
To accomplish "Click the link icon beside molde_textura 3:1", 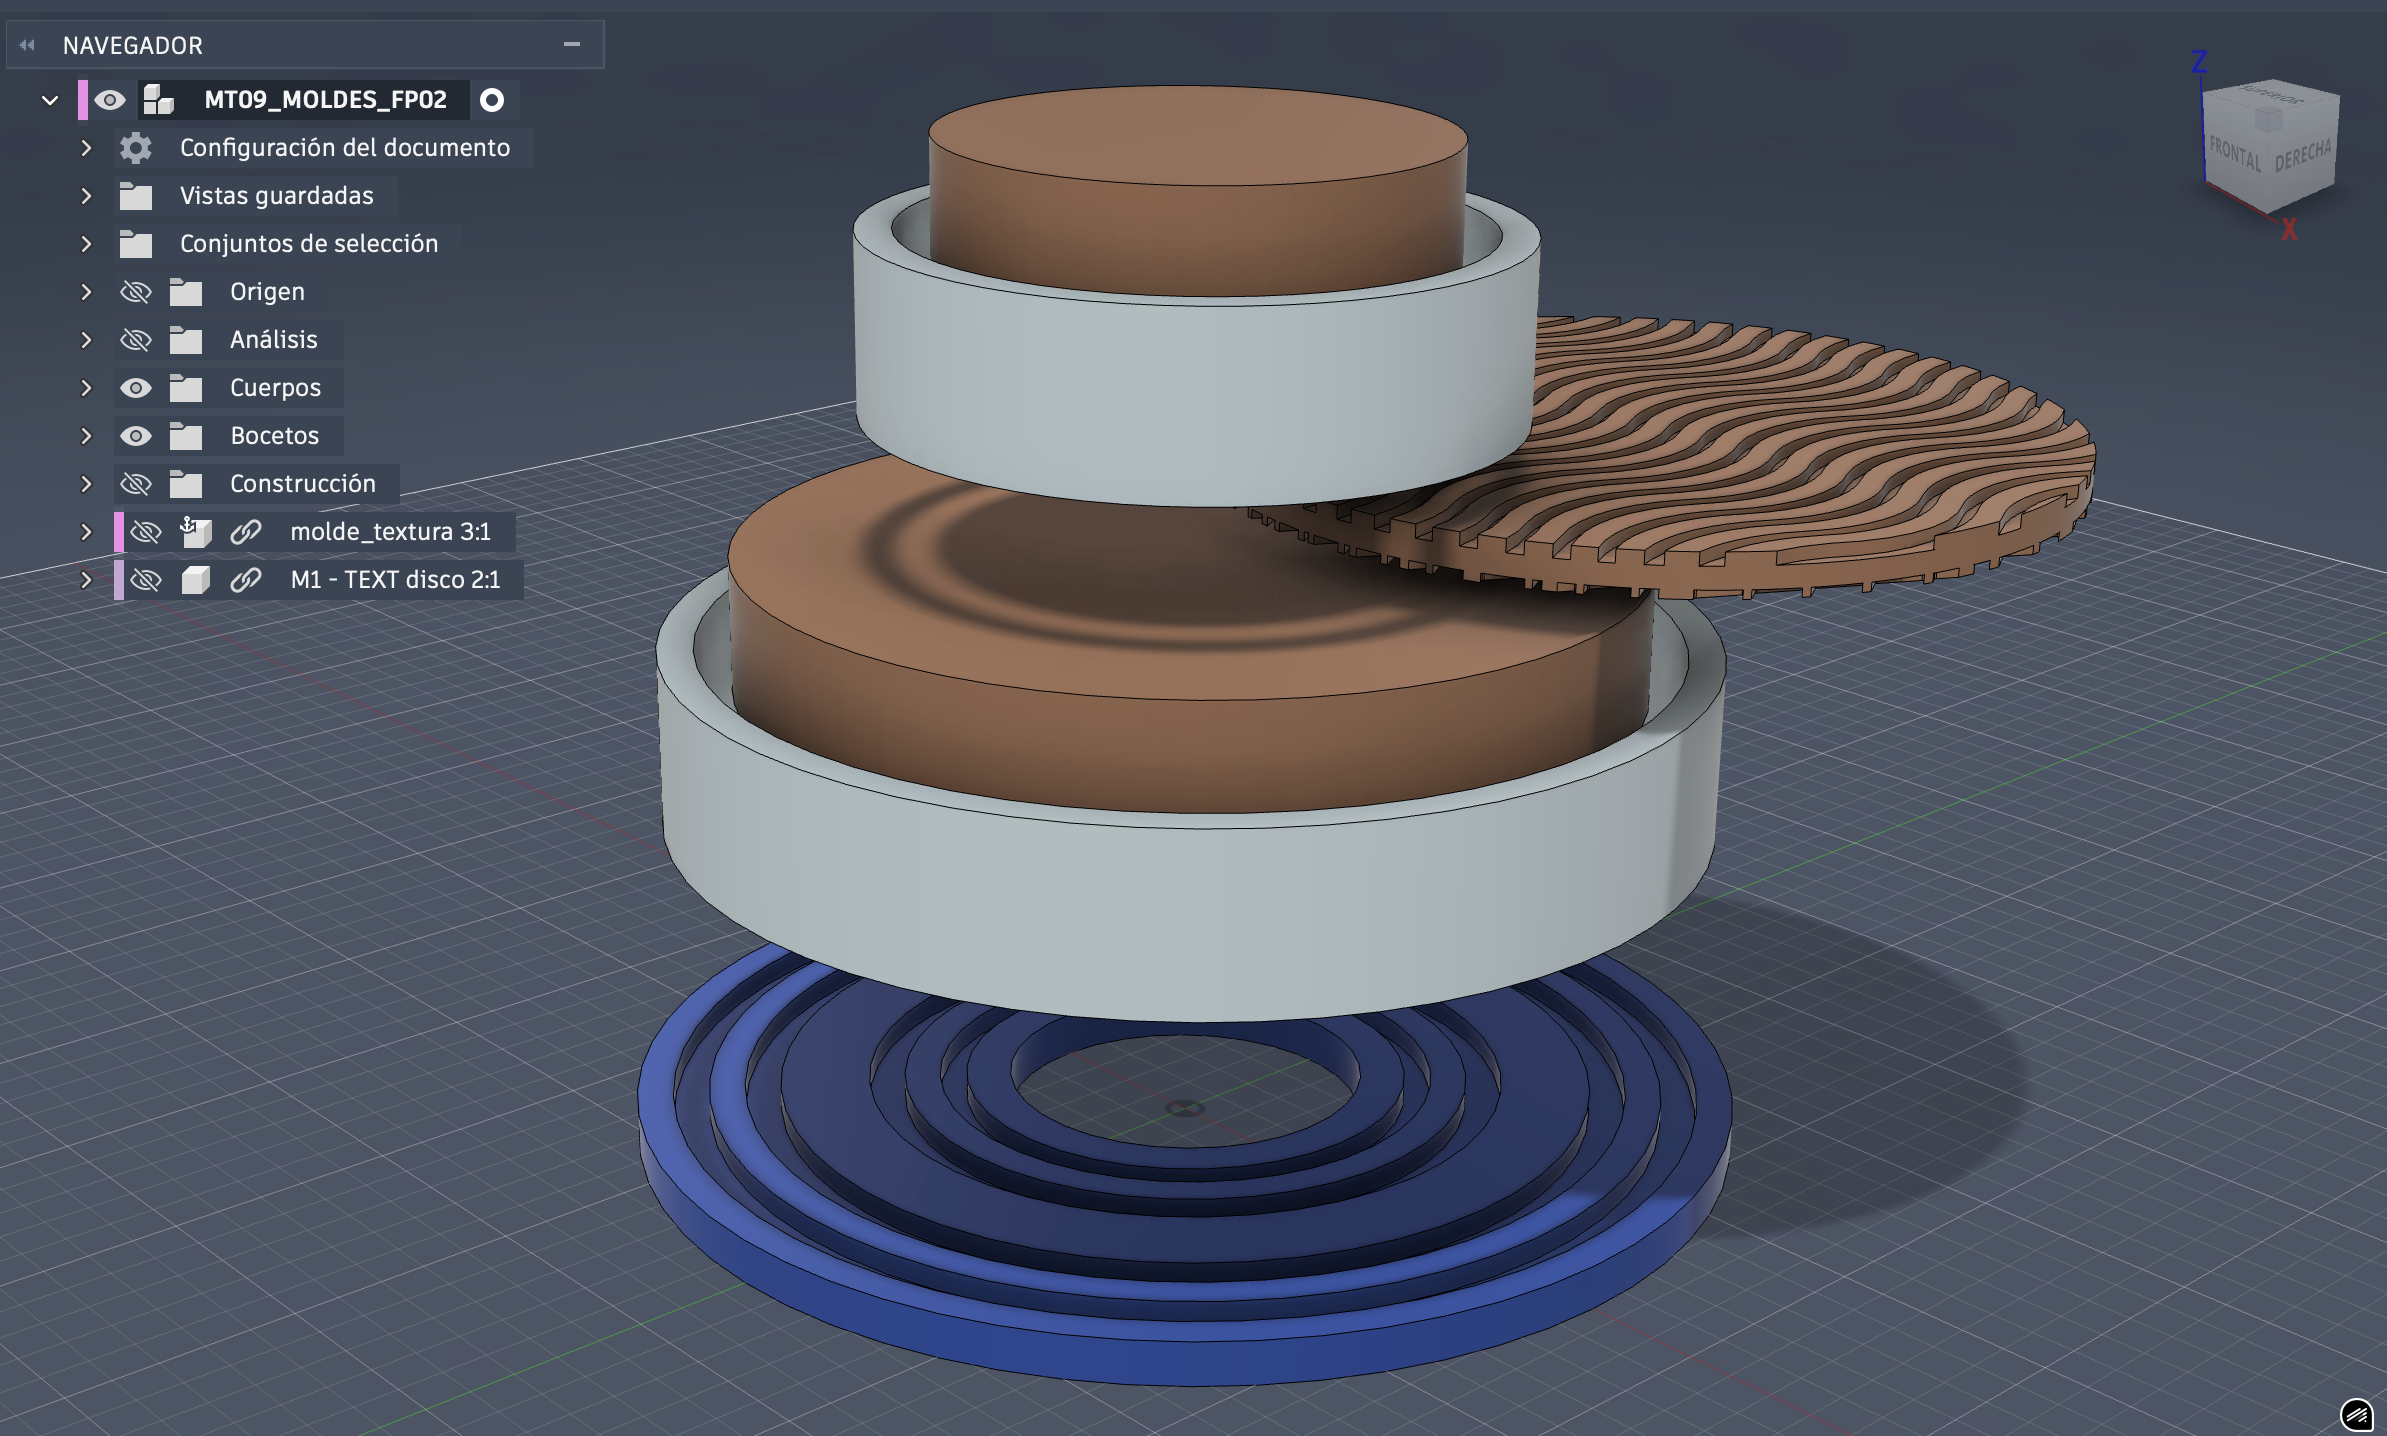I will tap(246, 532).
